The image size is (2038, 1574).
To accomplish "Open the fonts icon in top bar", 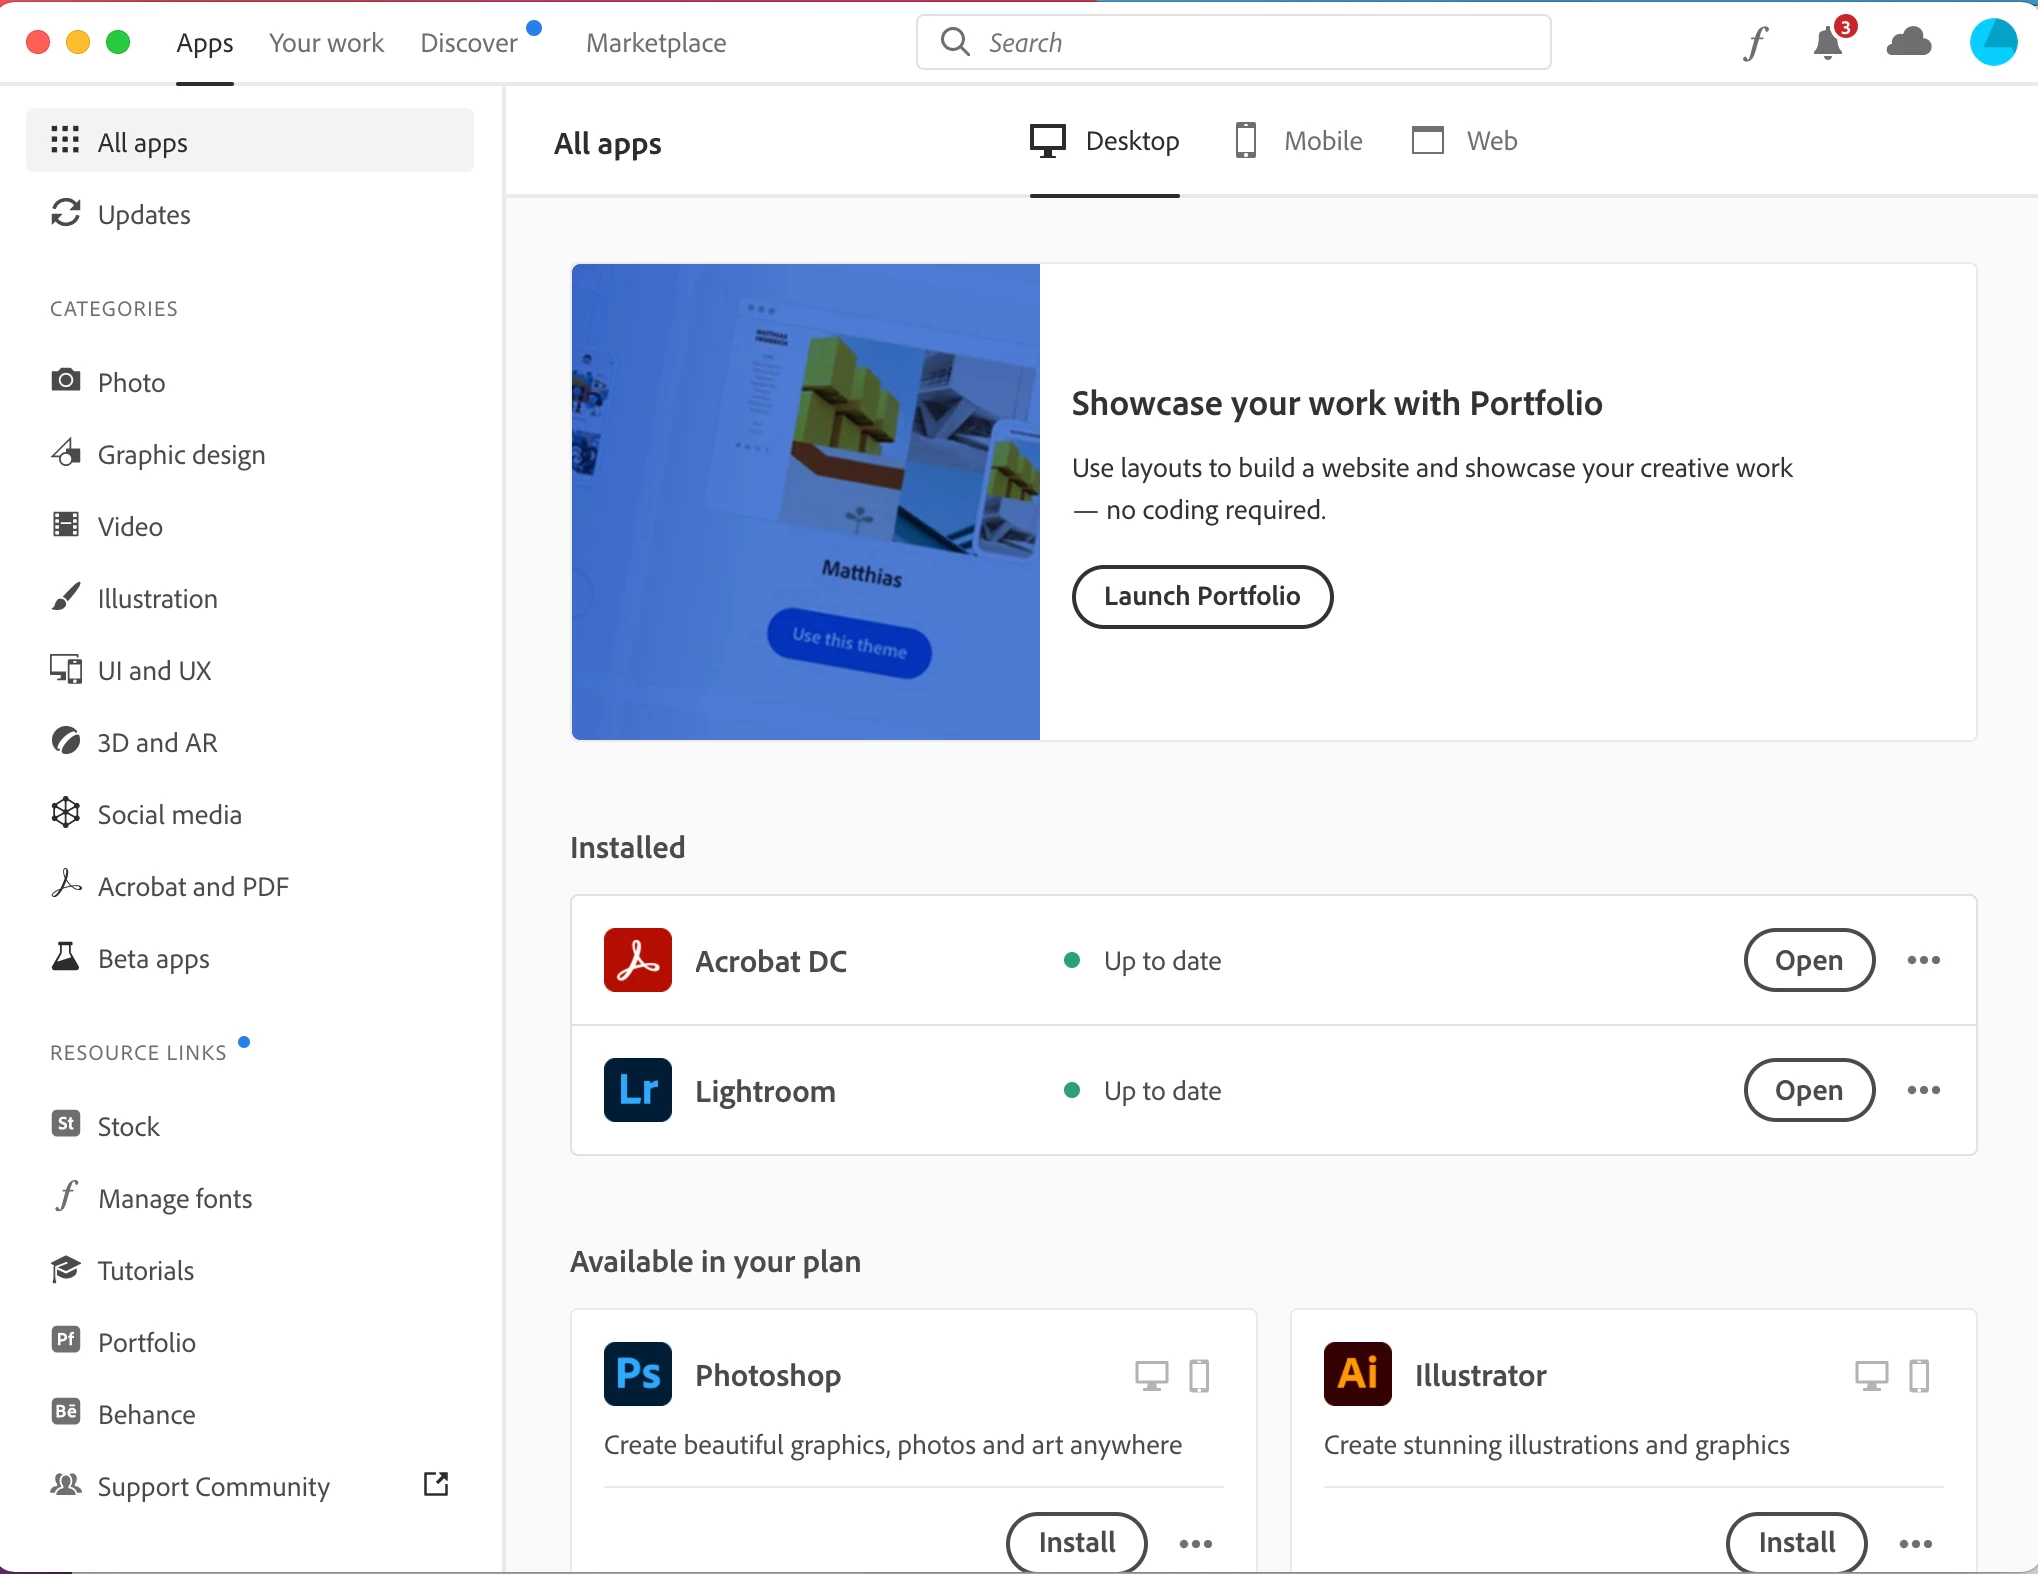I will tap(1755, 43).
